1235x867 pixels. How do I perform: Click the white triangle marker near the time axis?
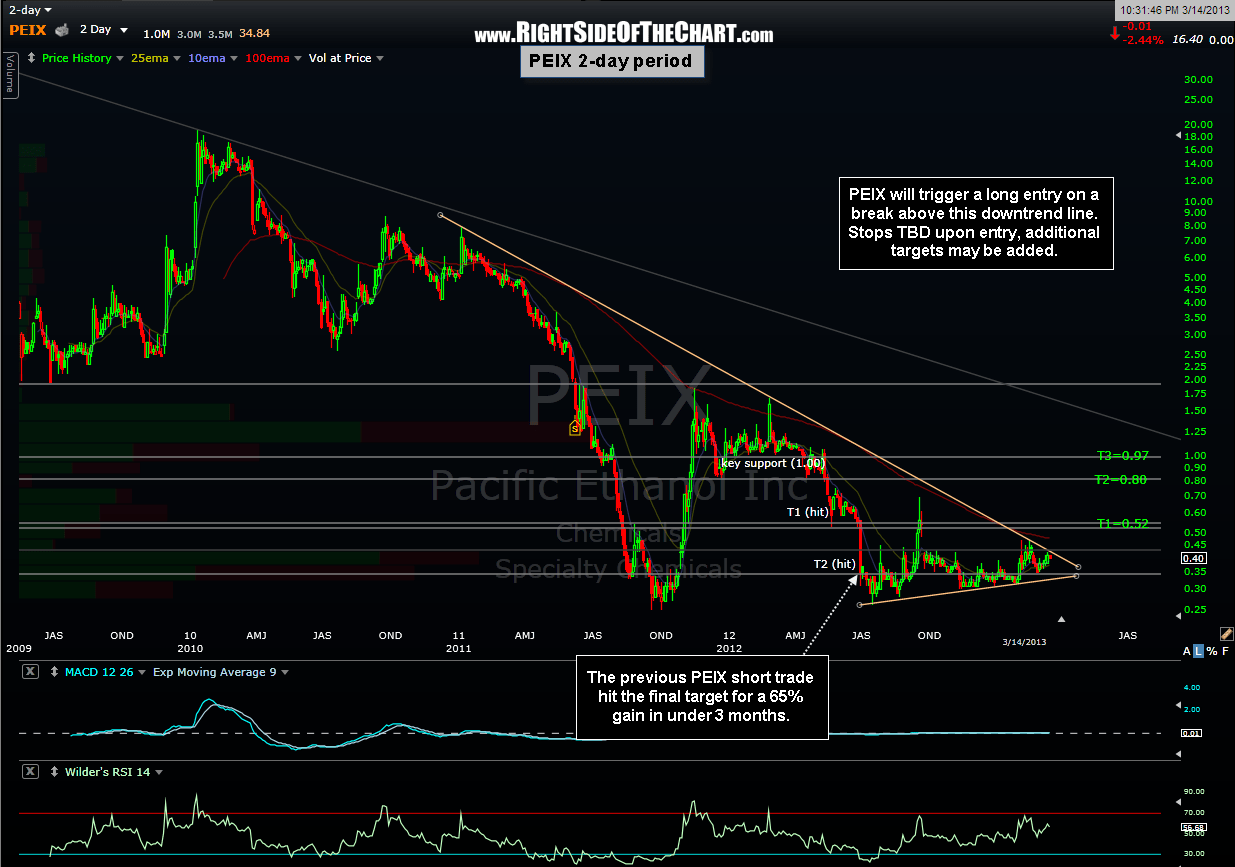pos(1062,620)
